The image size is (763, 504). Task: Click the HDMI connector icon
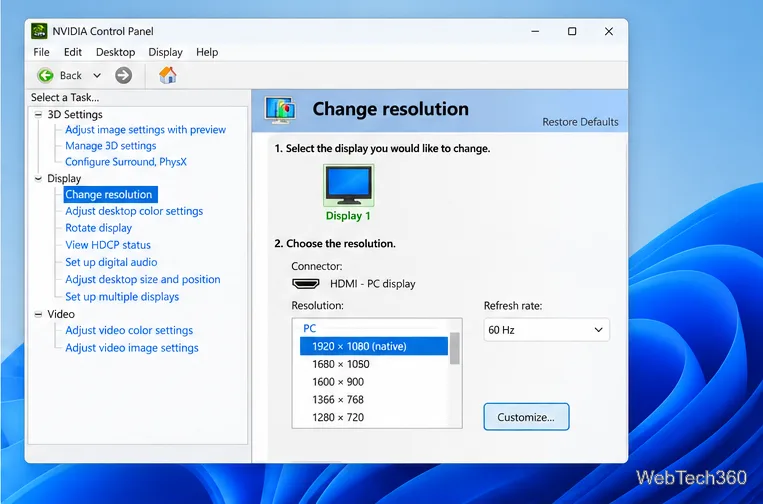point(306,283)
